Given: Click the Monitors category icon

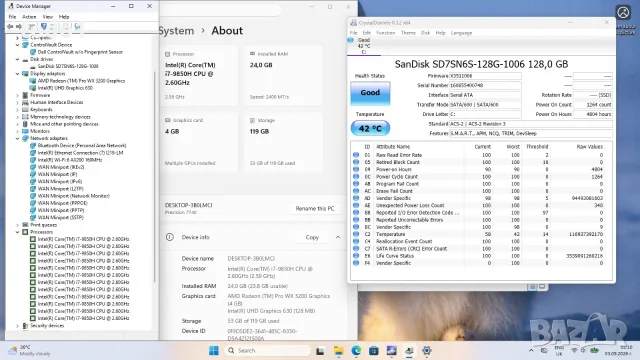Looking at the screenshot, I should tap(25, 131).
